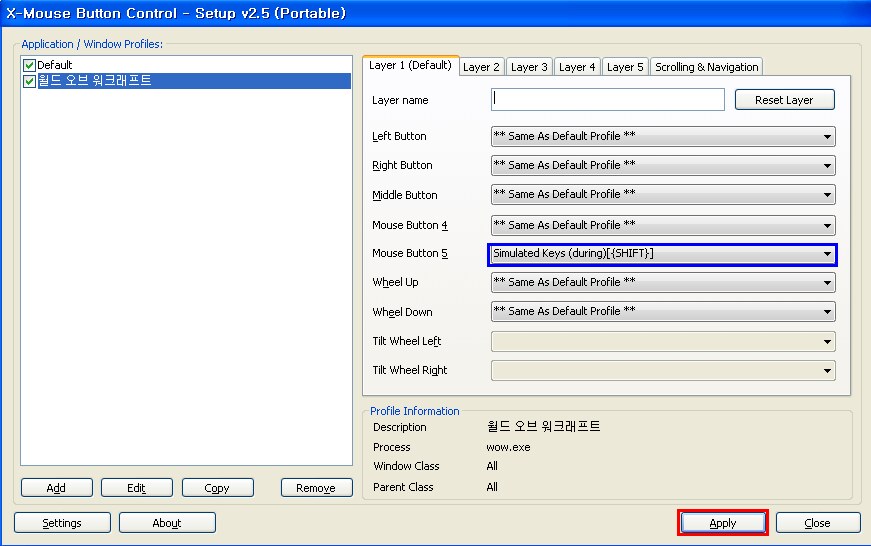Click the Process label
The image size is (871, 546).
[x=392, y=447]
